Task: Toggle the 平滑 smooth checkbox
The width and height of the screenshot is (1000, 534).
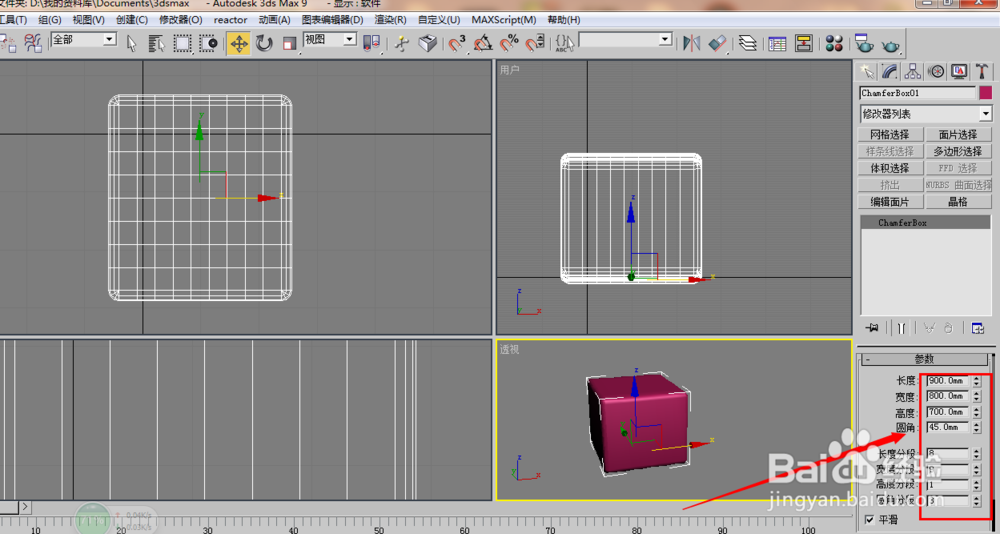Action: [869, 519]
